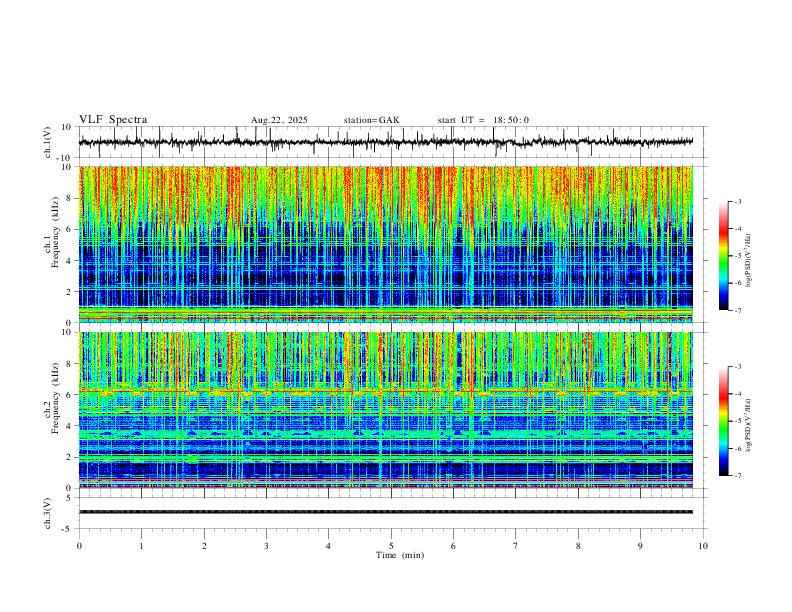Click the 'VLF Spectra' title text
Screen dimensions: 792x612
113,120
